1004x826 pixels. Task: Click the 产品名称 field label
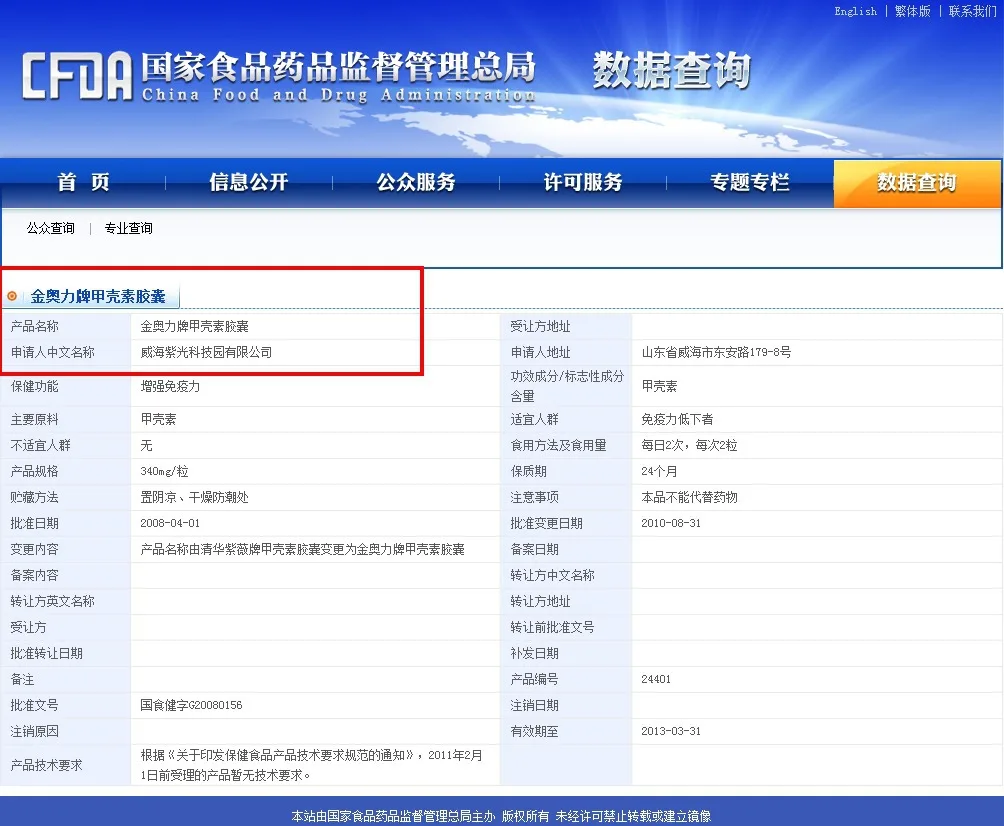[x=35, y=327]
